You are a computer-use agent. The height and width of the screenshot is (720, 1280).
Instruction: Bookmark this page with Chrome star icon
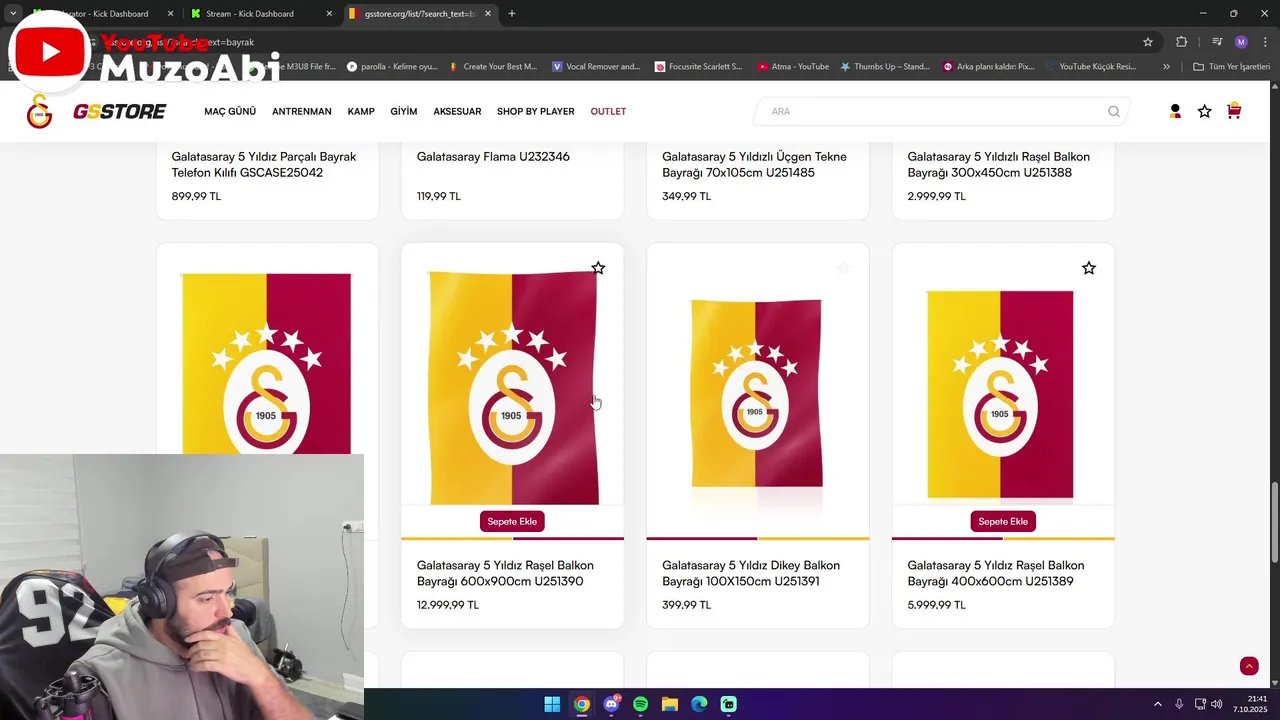point(1148,42)
